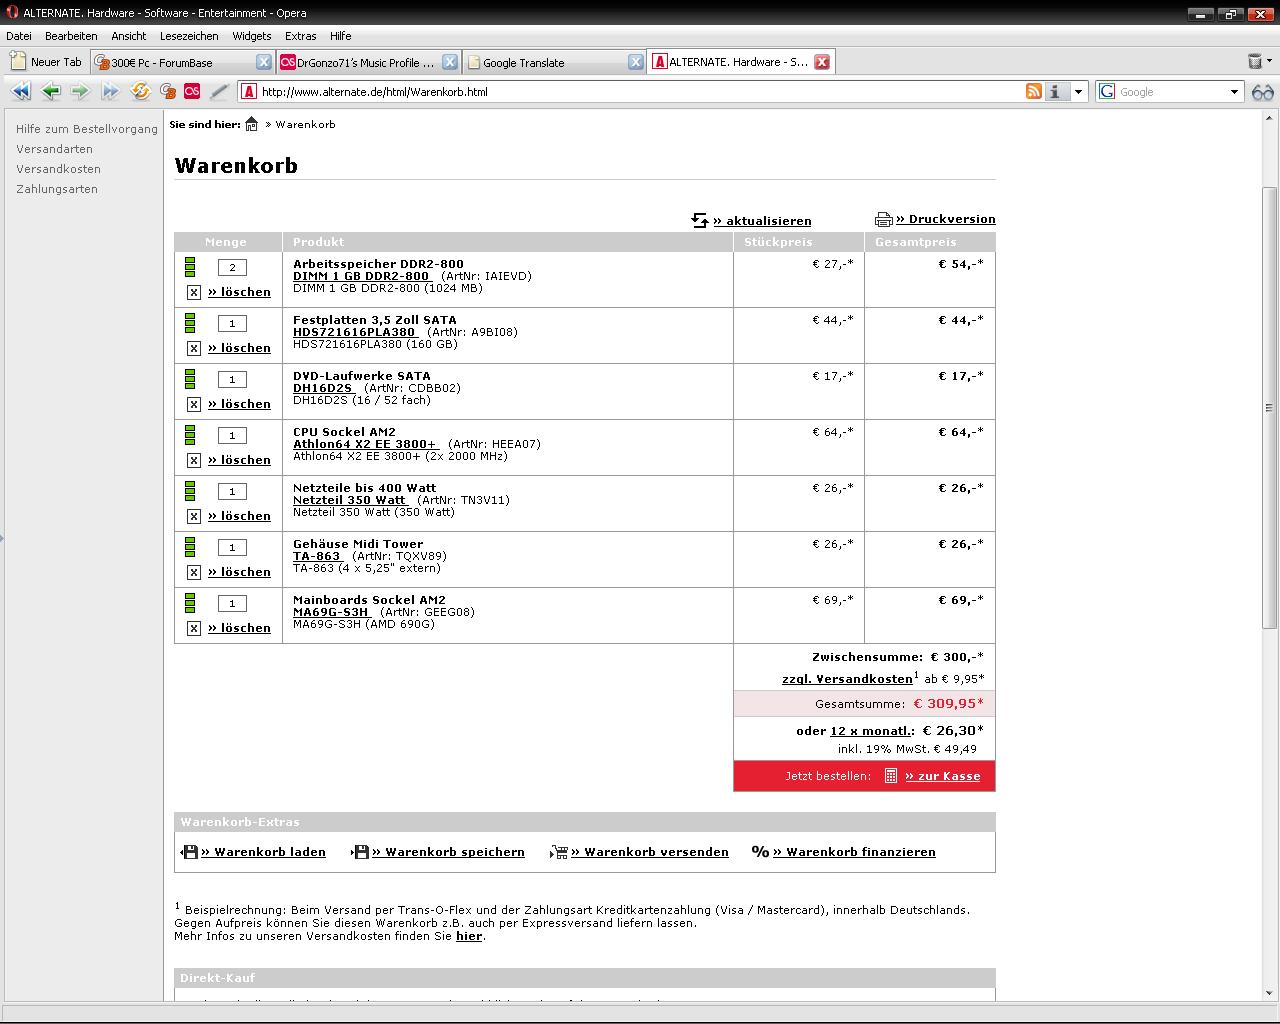This screenshot has height=1024, width=1280.
Task: Open the Bearbeiten menu
Action: point(71,36)
